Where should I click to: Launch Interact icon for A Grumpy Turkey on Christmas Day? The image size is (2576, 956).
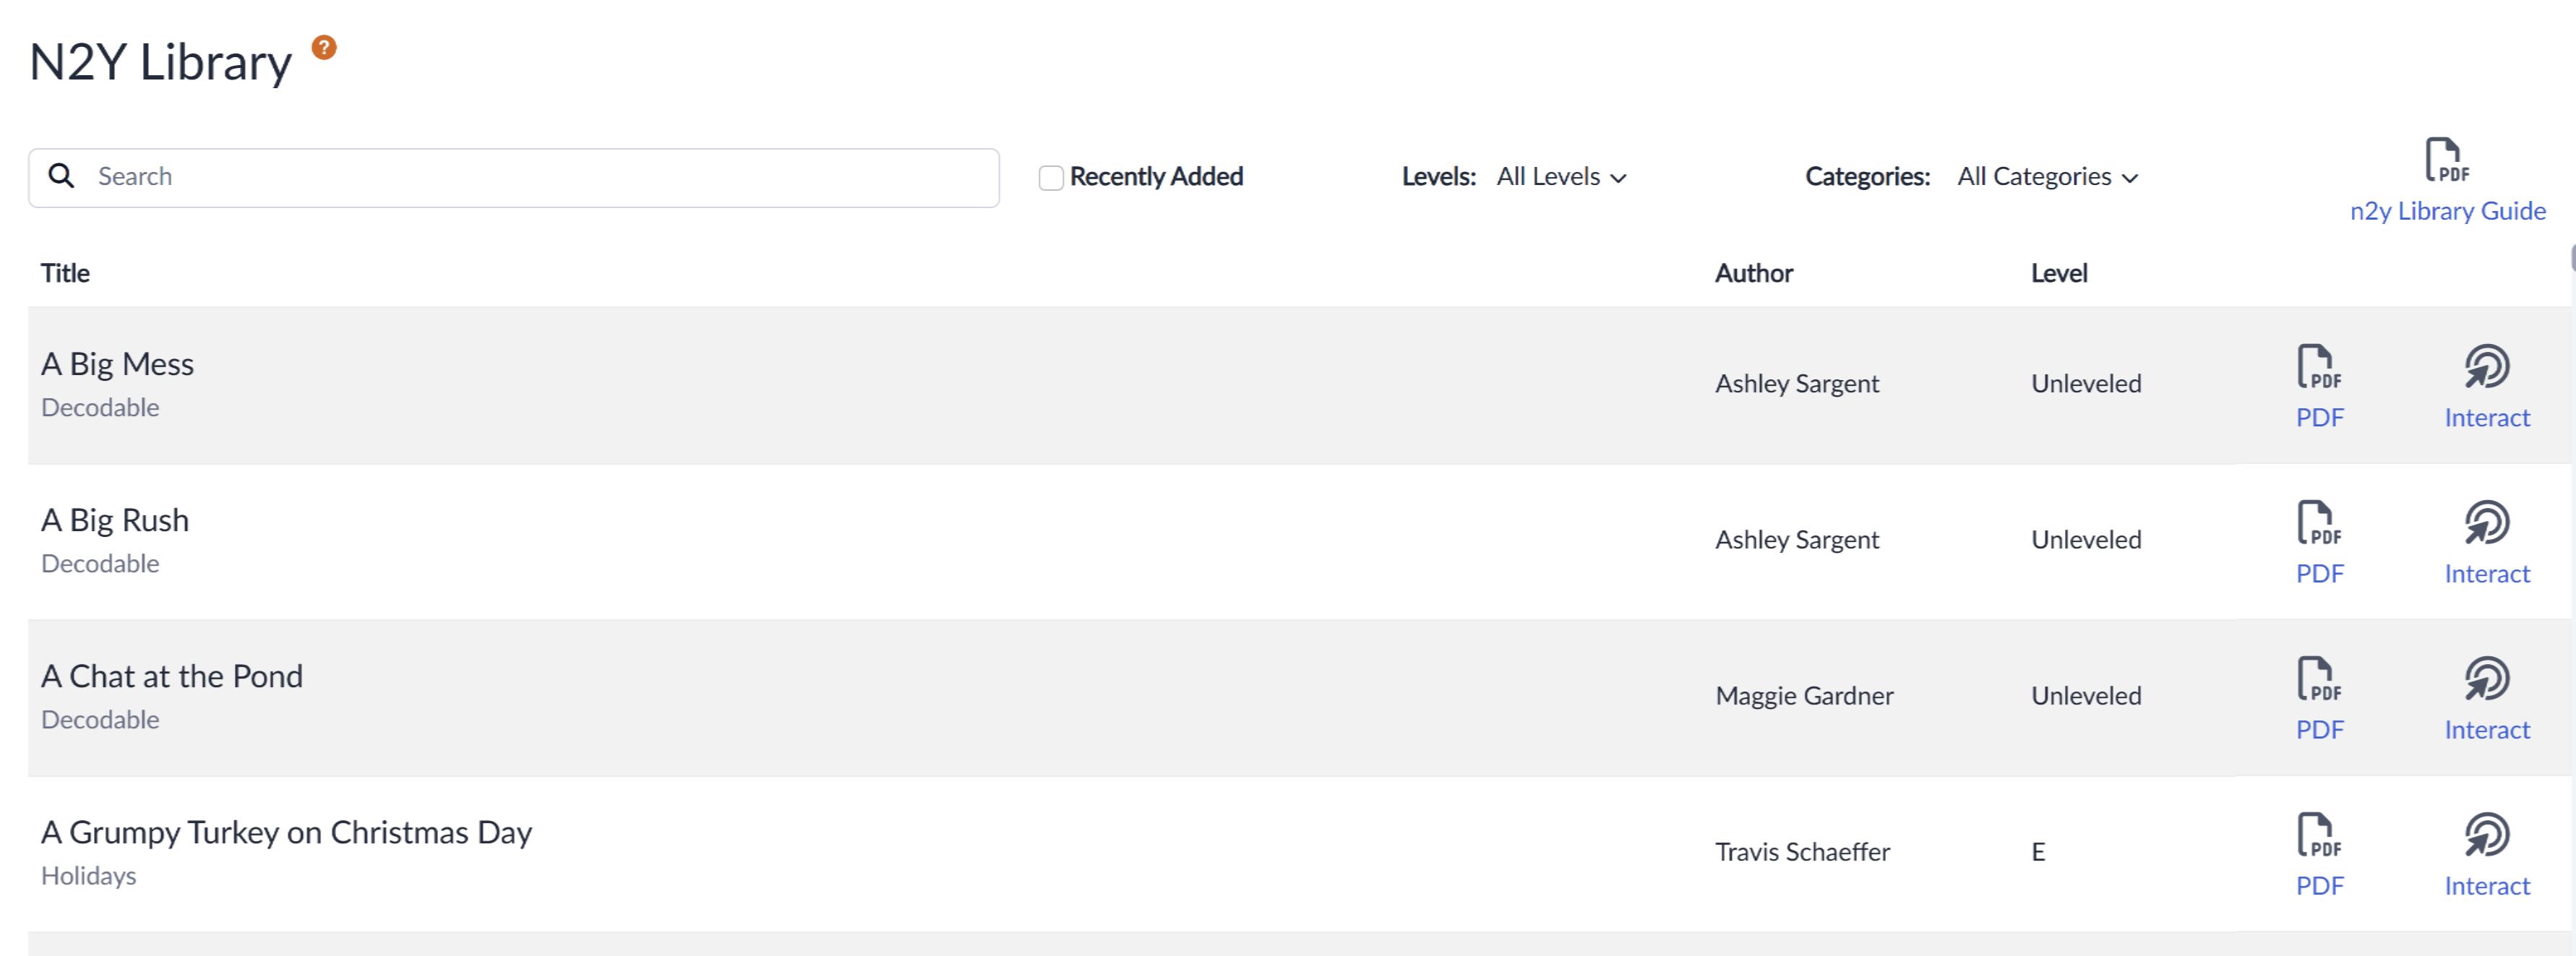pyautogui.click(x=2487, y=834)
